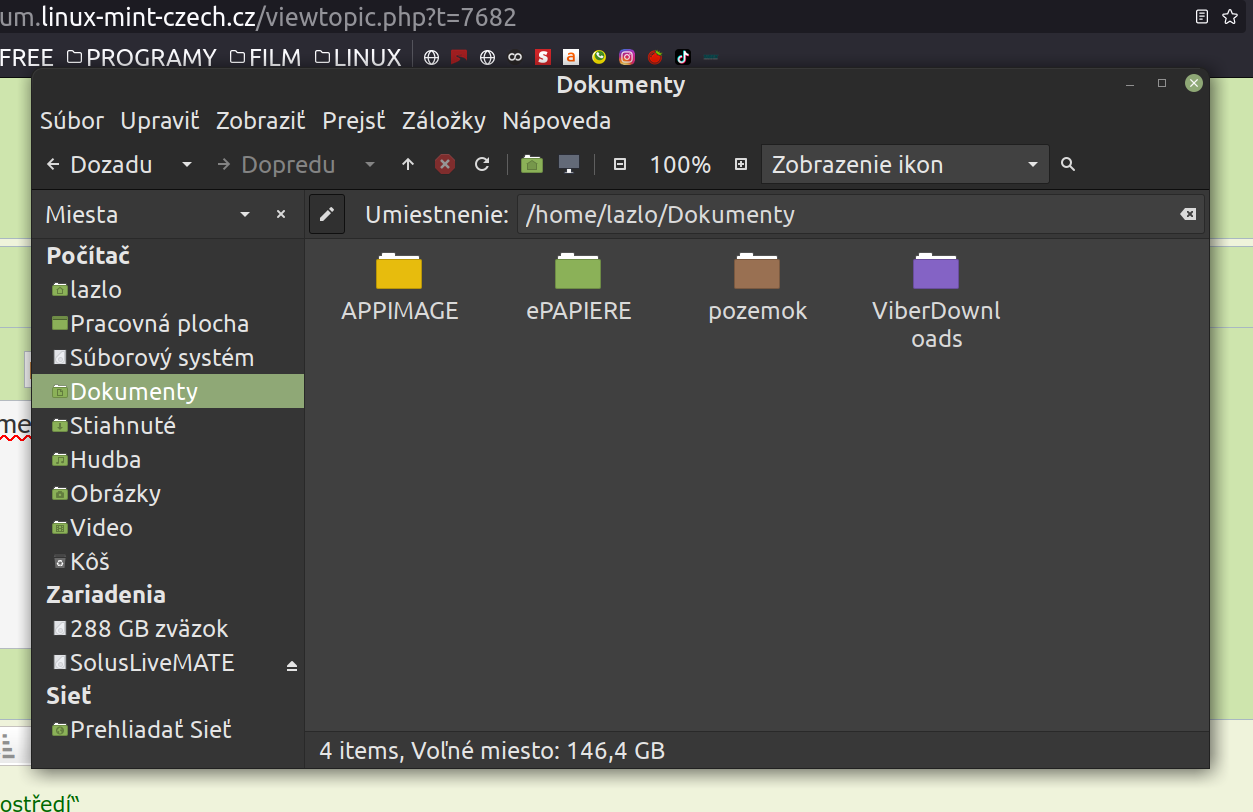Image resolution: width=1253 pixels, height=812 pixels.
Task: Zoom out with the minus icon
Action: click(620, 165)
